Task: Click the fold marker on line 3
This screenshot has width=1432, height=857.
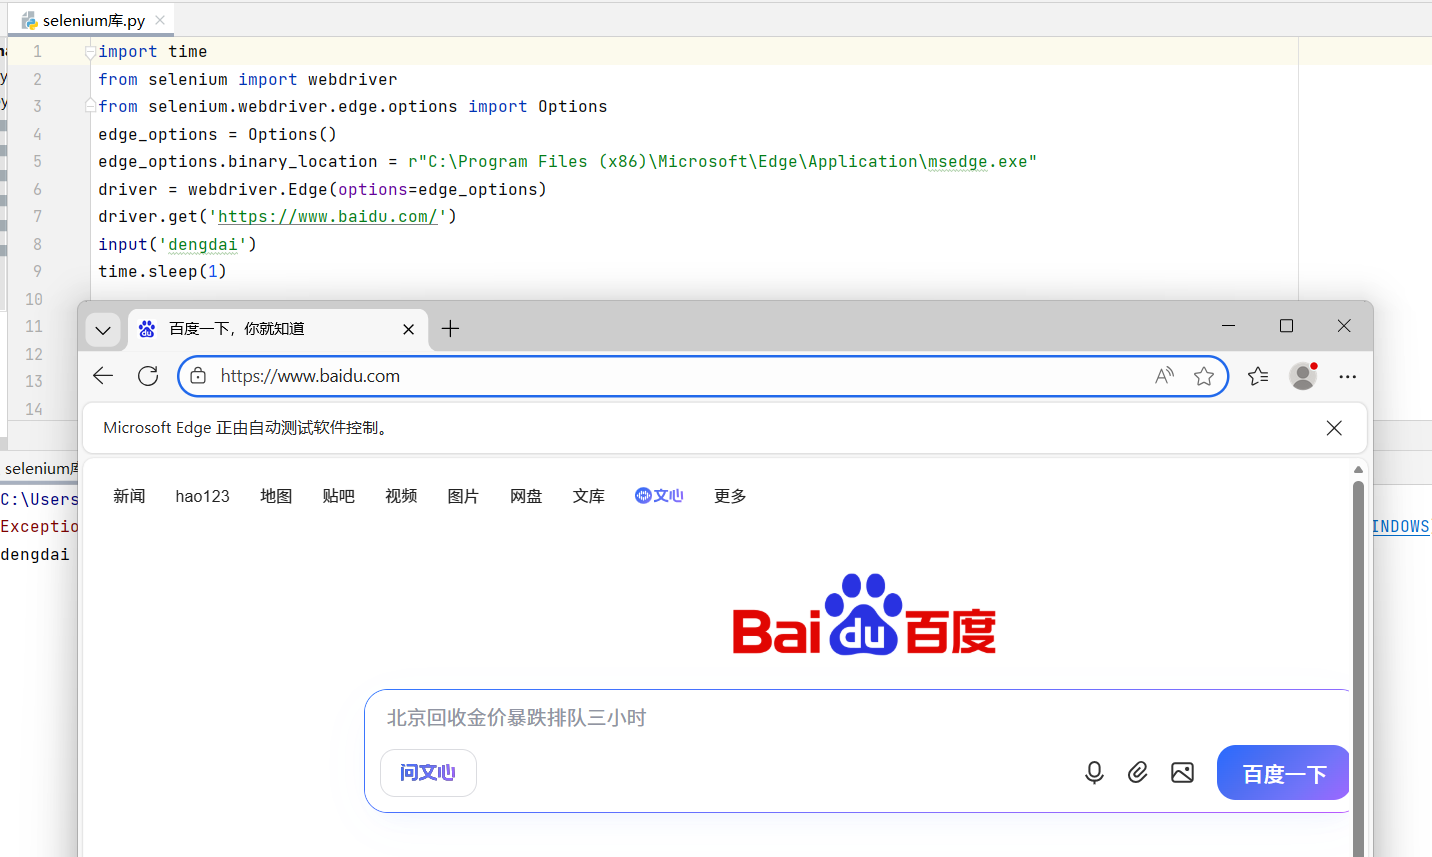Action: pyautogui.click(x=90, y=106)
